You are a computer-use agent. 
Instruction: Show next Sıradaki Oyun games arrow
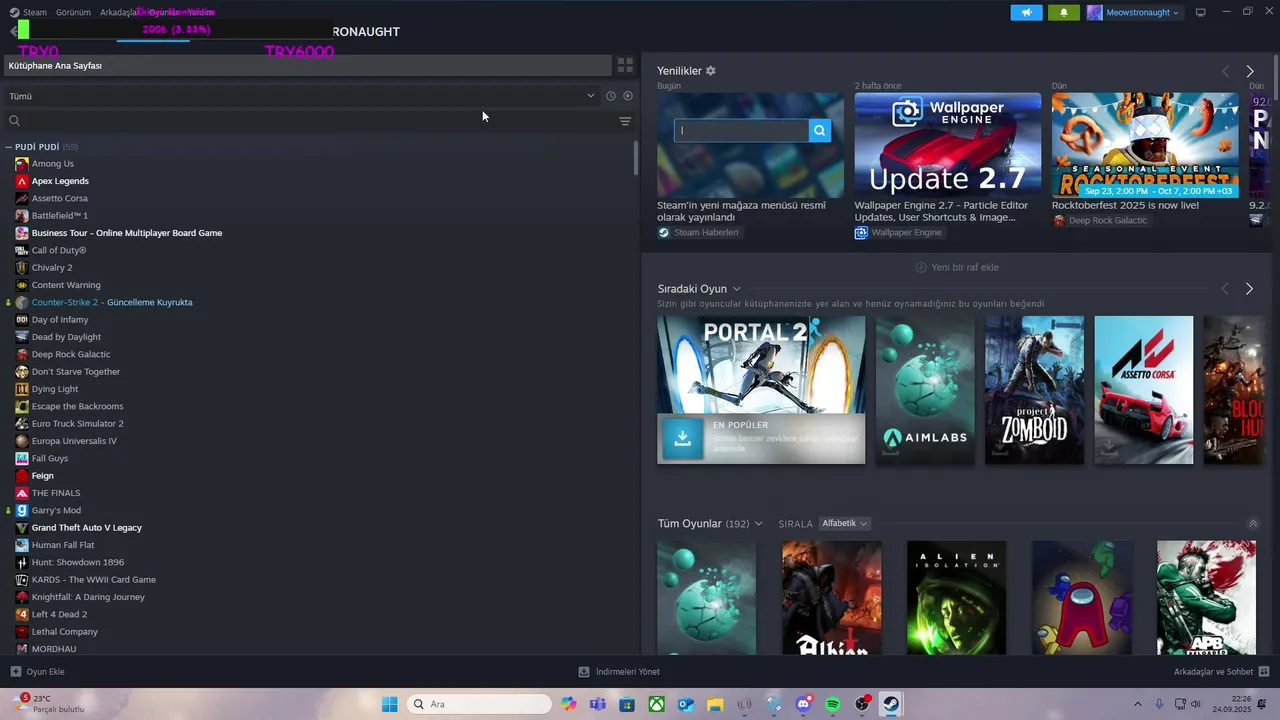tap(1249, 289)
